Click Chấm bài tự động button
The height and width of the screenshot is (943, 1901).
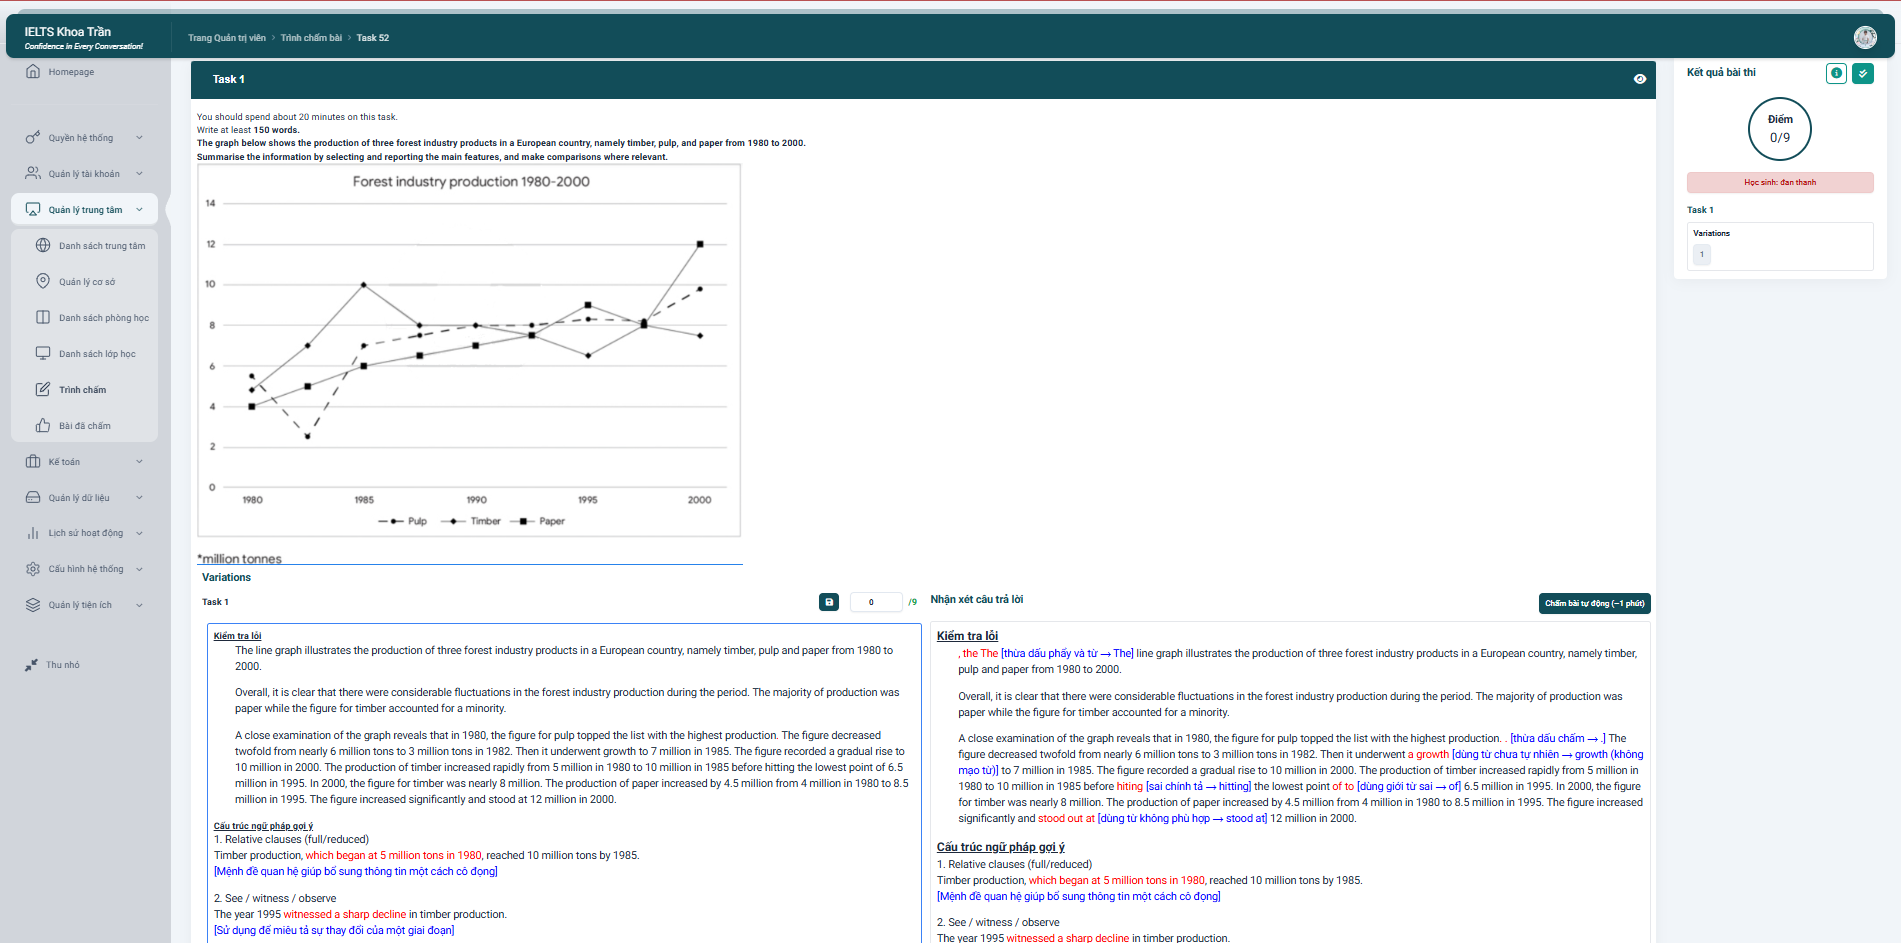(1594, 603)
